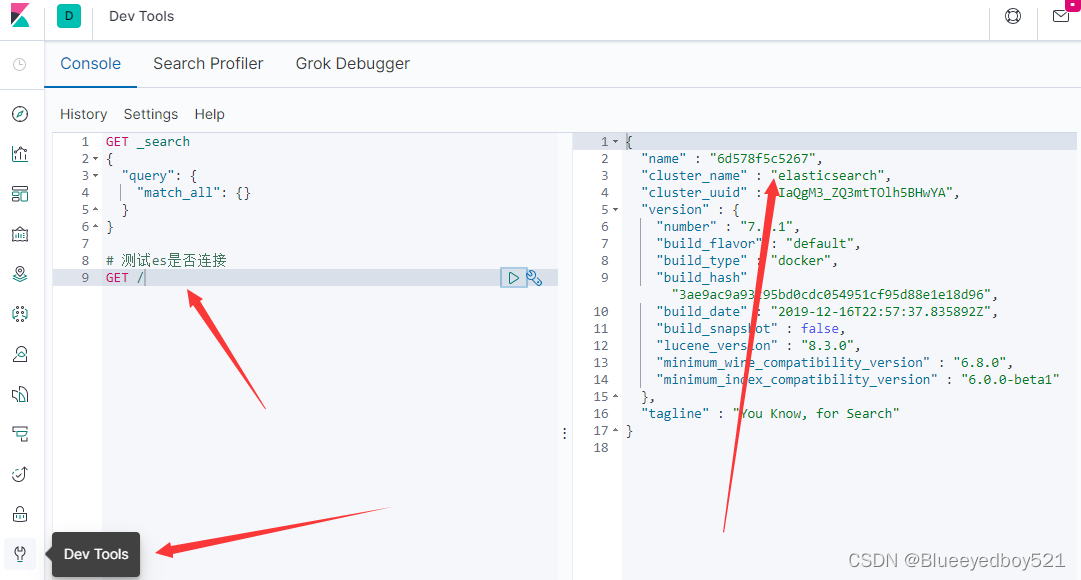
Task: Click the "minimum_index_compatibility_version" line
Action: (x=858, y=380)
